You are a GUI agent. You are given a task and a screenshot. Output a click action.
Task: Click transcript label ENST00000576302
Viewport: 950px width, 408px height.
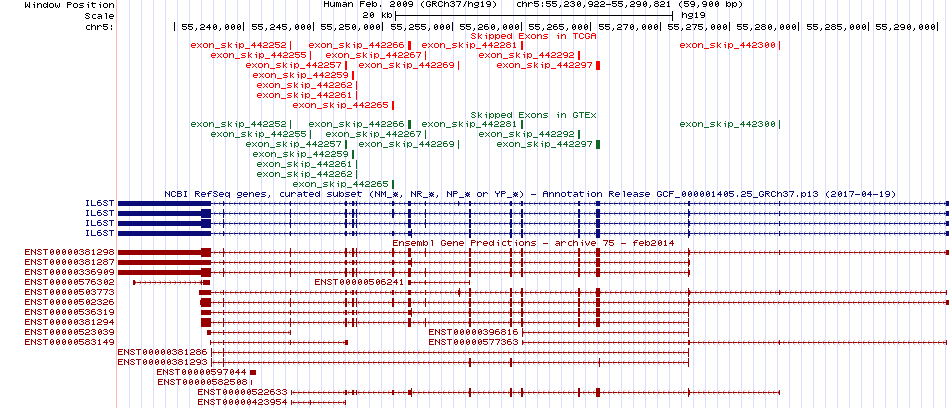pos(70,283)
